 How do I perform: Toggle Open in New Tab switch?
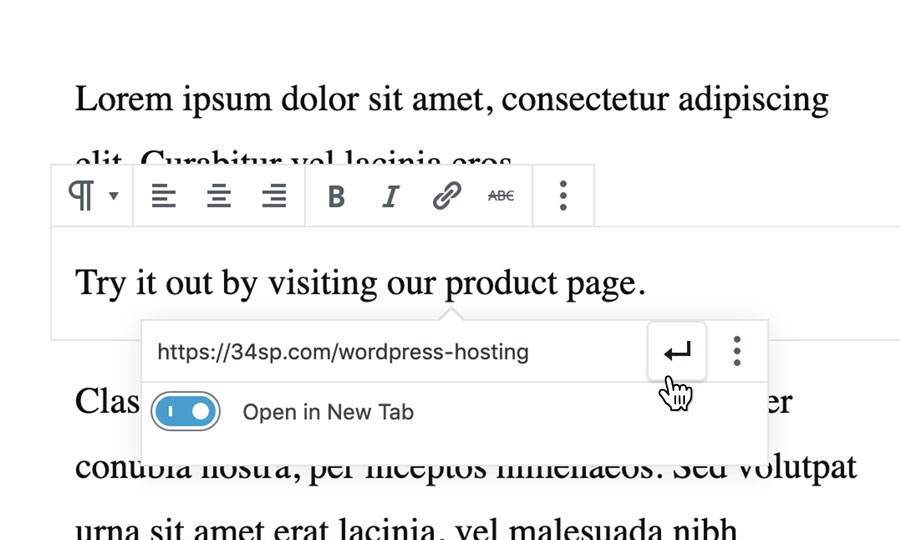coord(185,411)
